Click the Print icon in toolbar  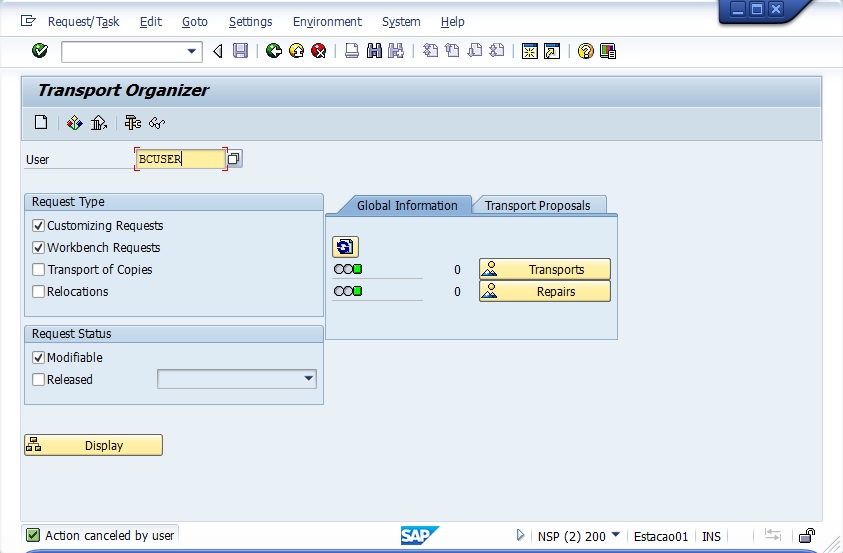pos(352,51)
